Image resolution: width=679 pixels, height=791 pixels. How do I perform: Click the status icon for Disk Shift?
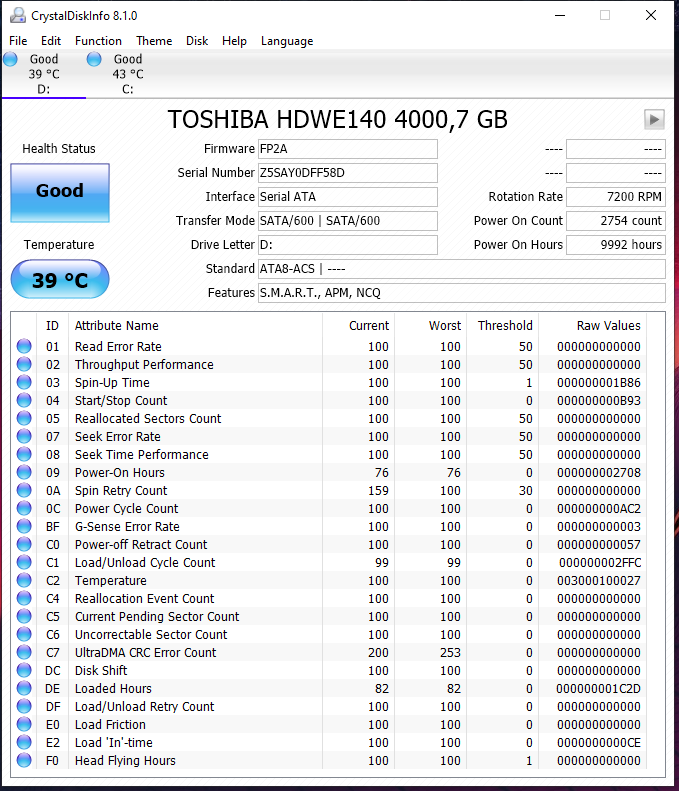[24, 670]
